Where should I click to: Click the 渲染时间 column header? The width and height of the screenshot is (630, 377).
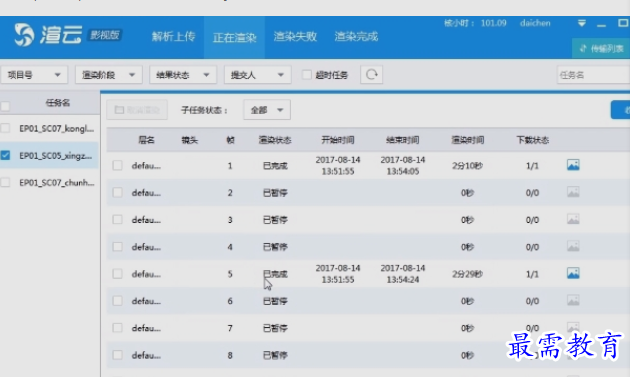(x=467, y=140)
